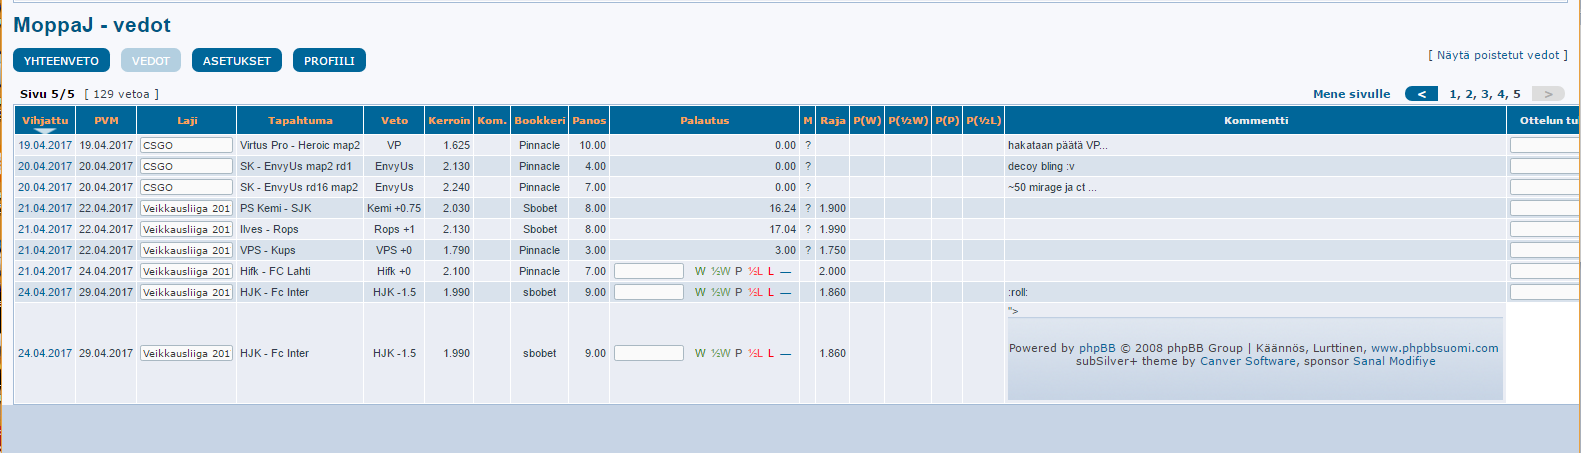
Task: Switch to the Asetukset tab
Action: pyautogui.click(x=237, y=61)
